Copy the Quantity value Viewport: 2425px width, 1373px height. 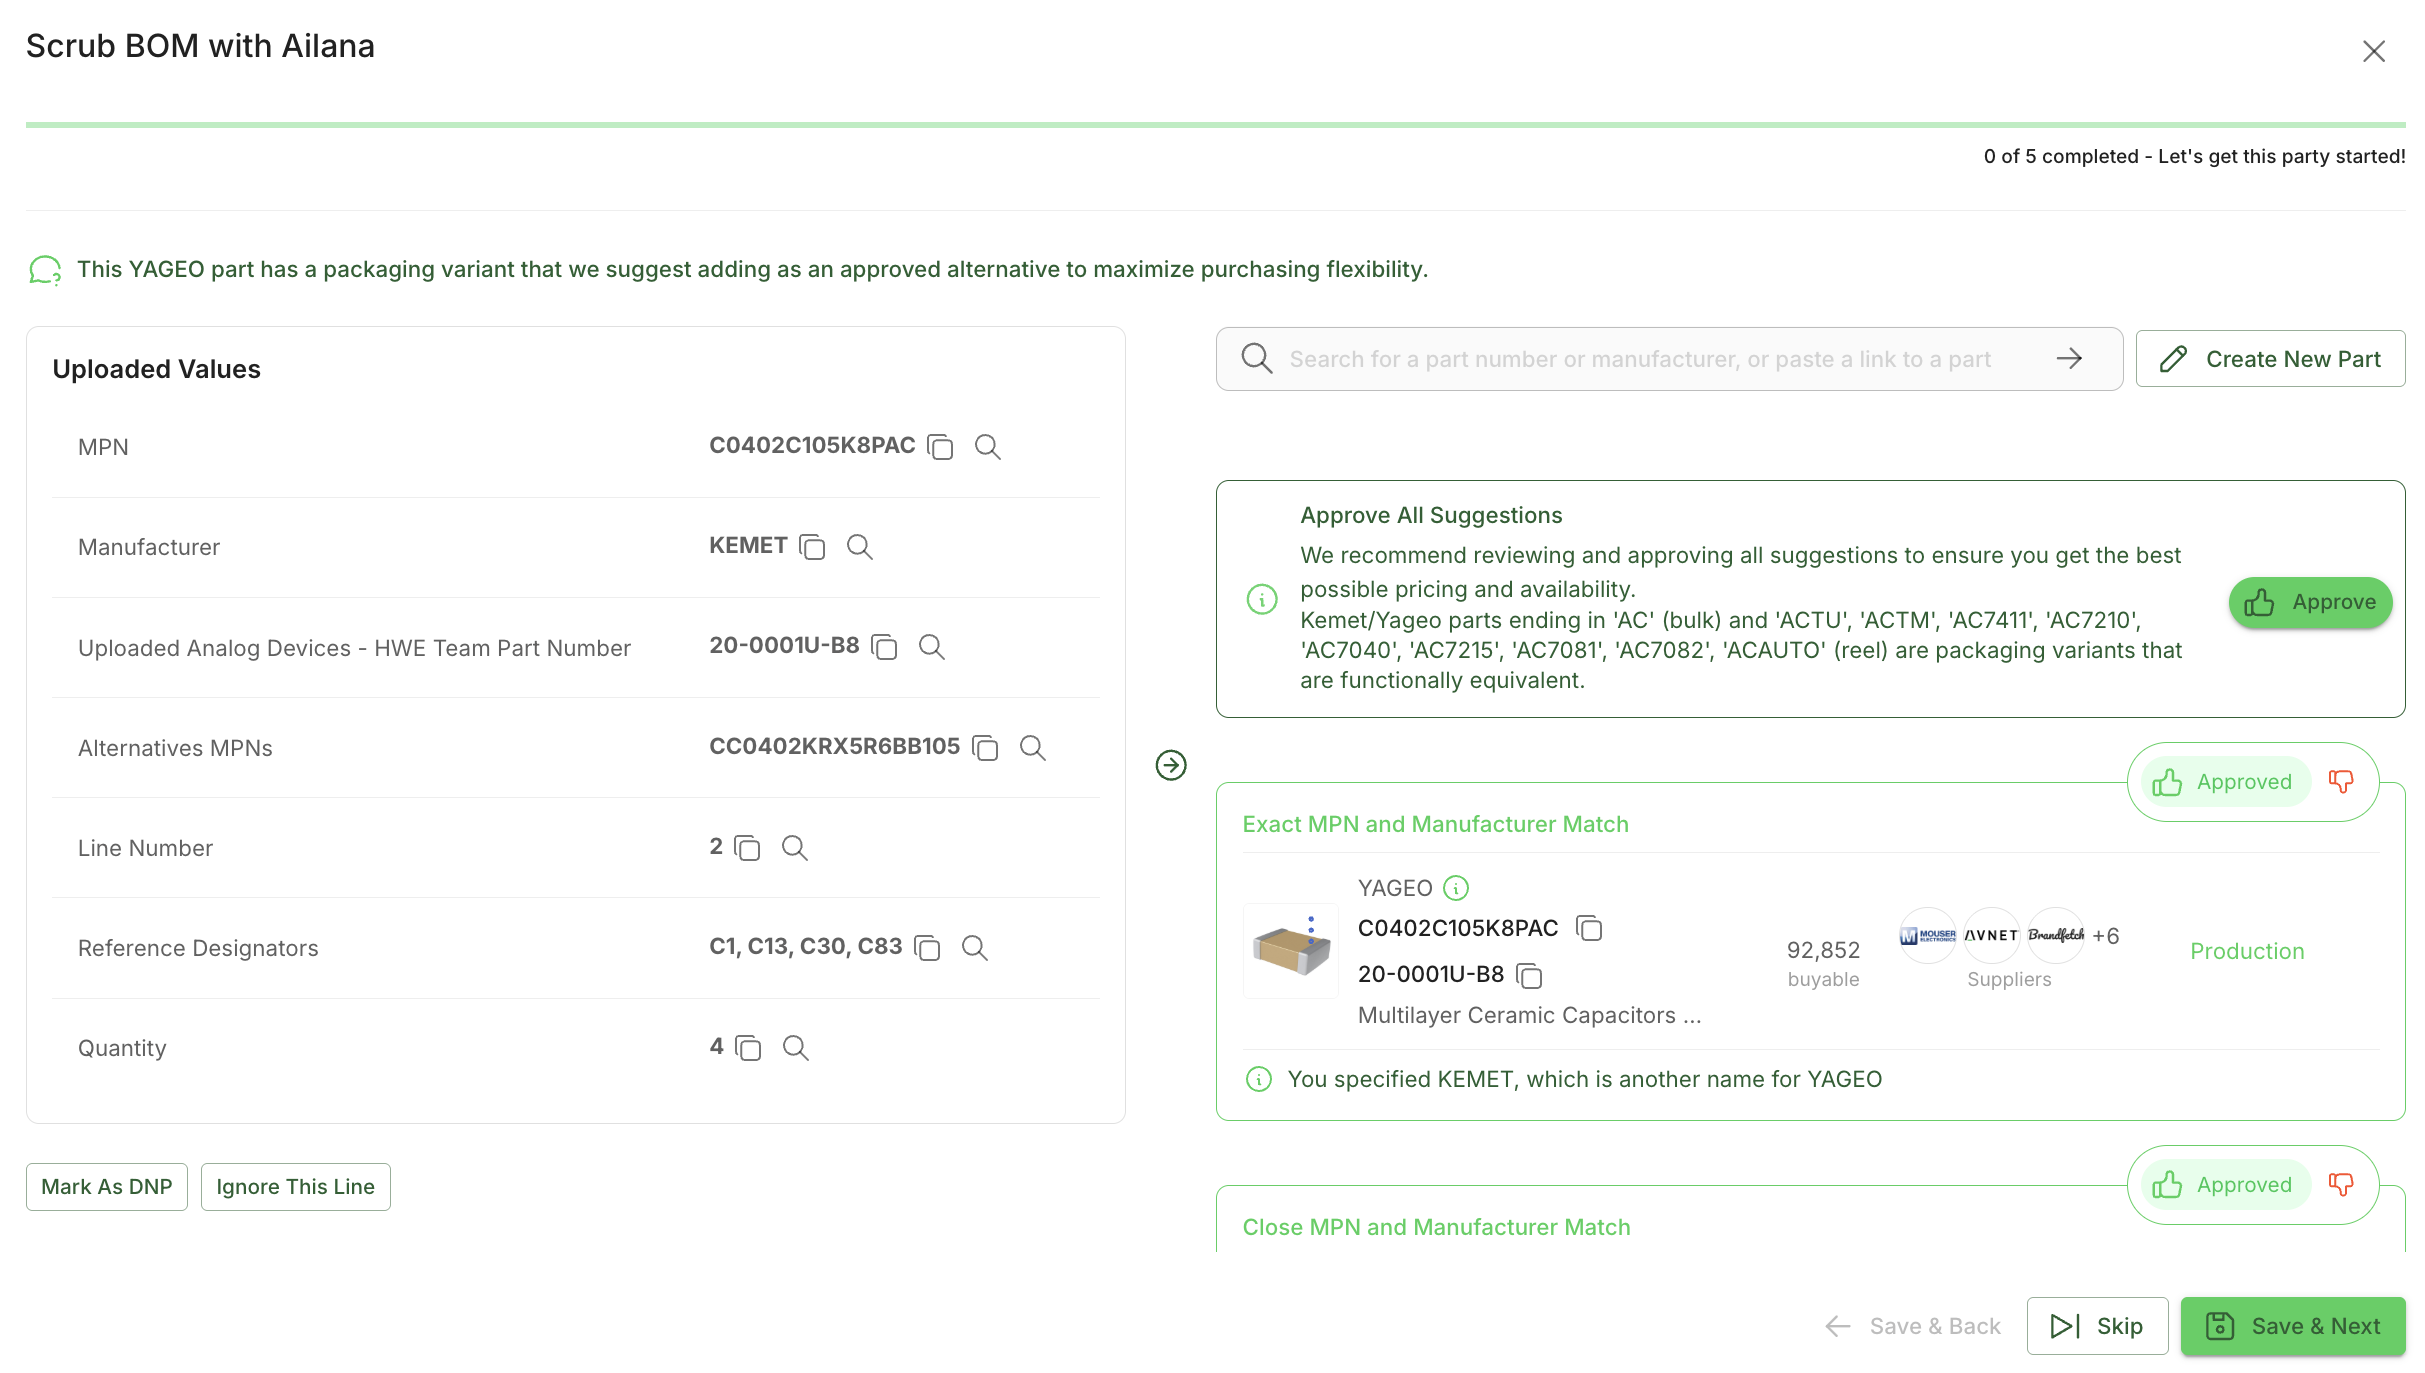tap(748, 1048)
